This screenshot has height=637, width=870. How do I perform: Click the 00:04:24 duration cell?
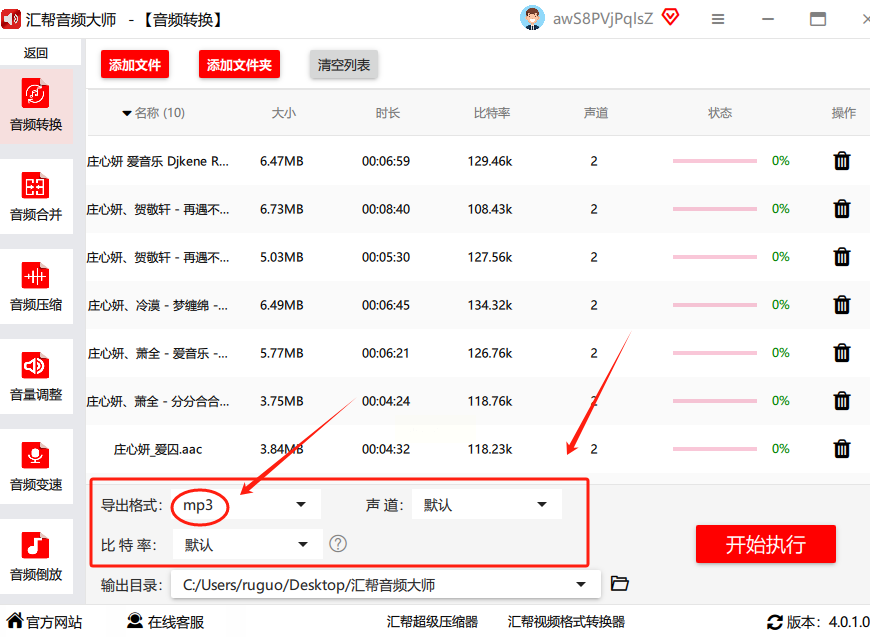(x=386, y=401)
